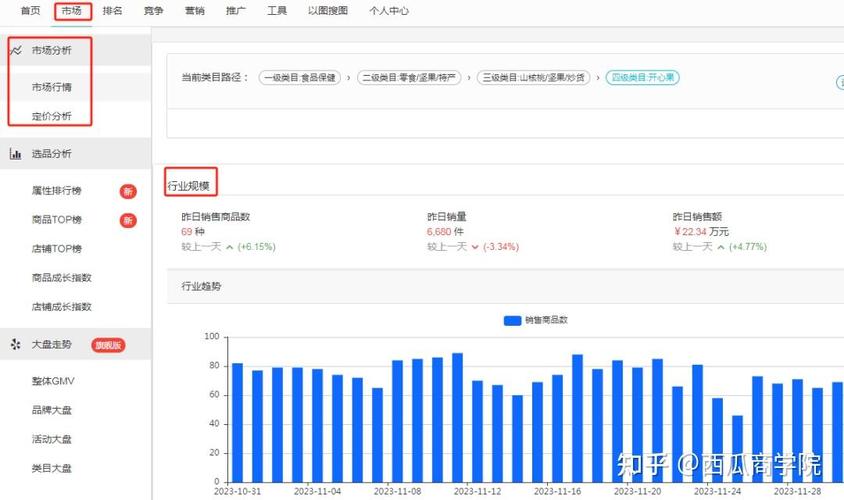Click the 新 badge beside 属性排行榜
844x500 pixels.
128,191
